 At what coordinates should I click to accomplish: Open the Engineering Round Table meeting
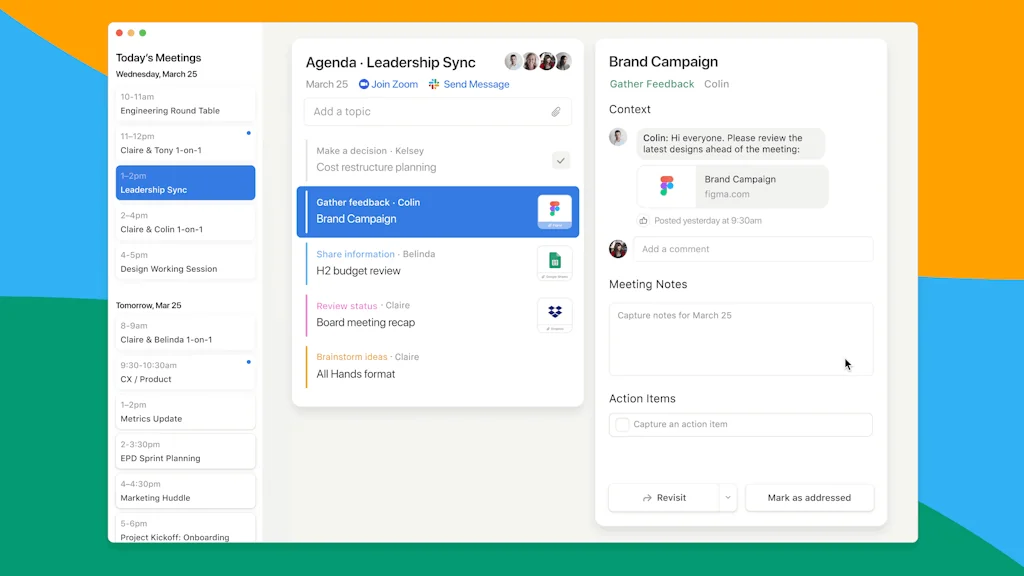185,104
